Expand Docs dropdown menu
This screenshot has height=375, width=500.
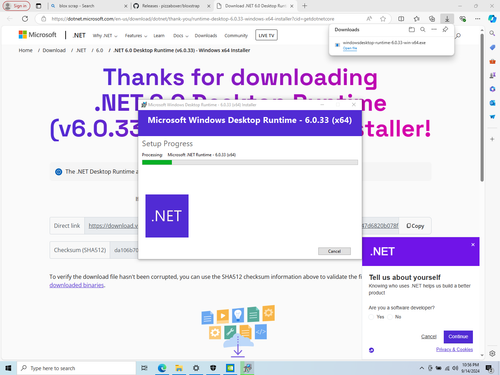tap(181, 36)
